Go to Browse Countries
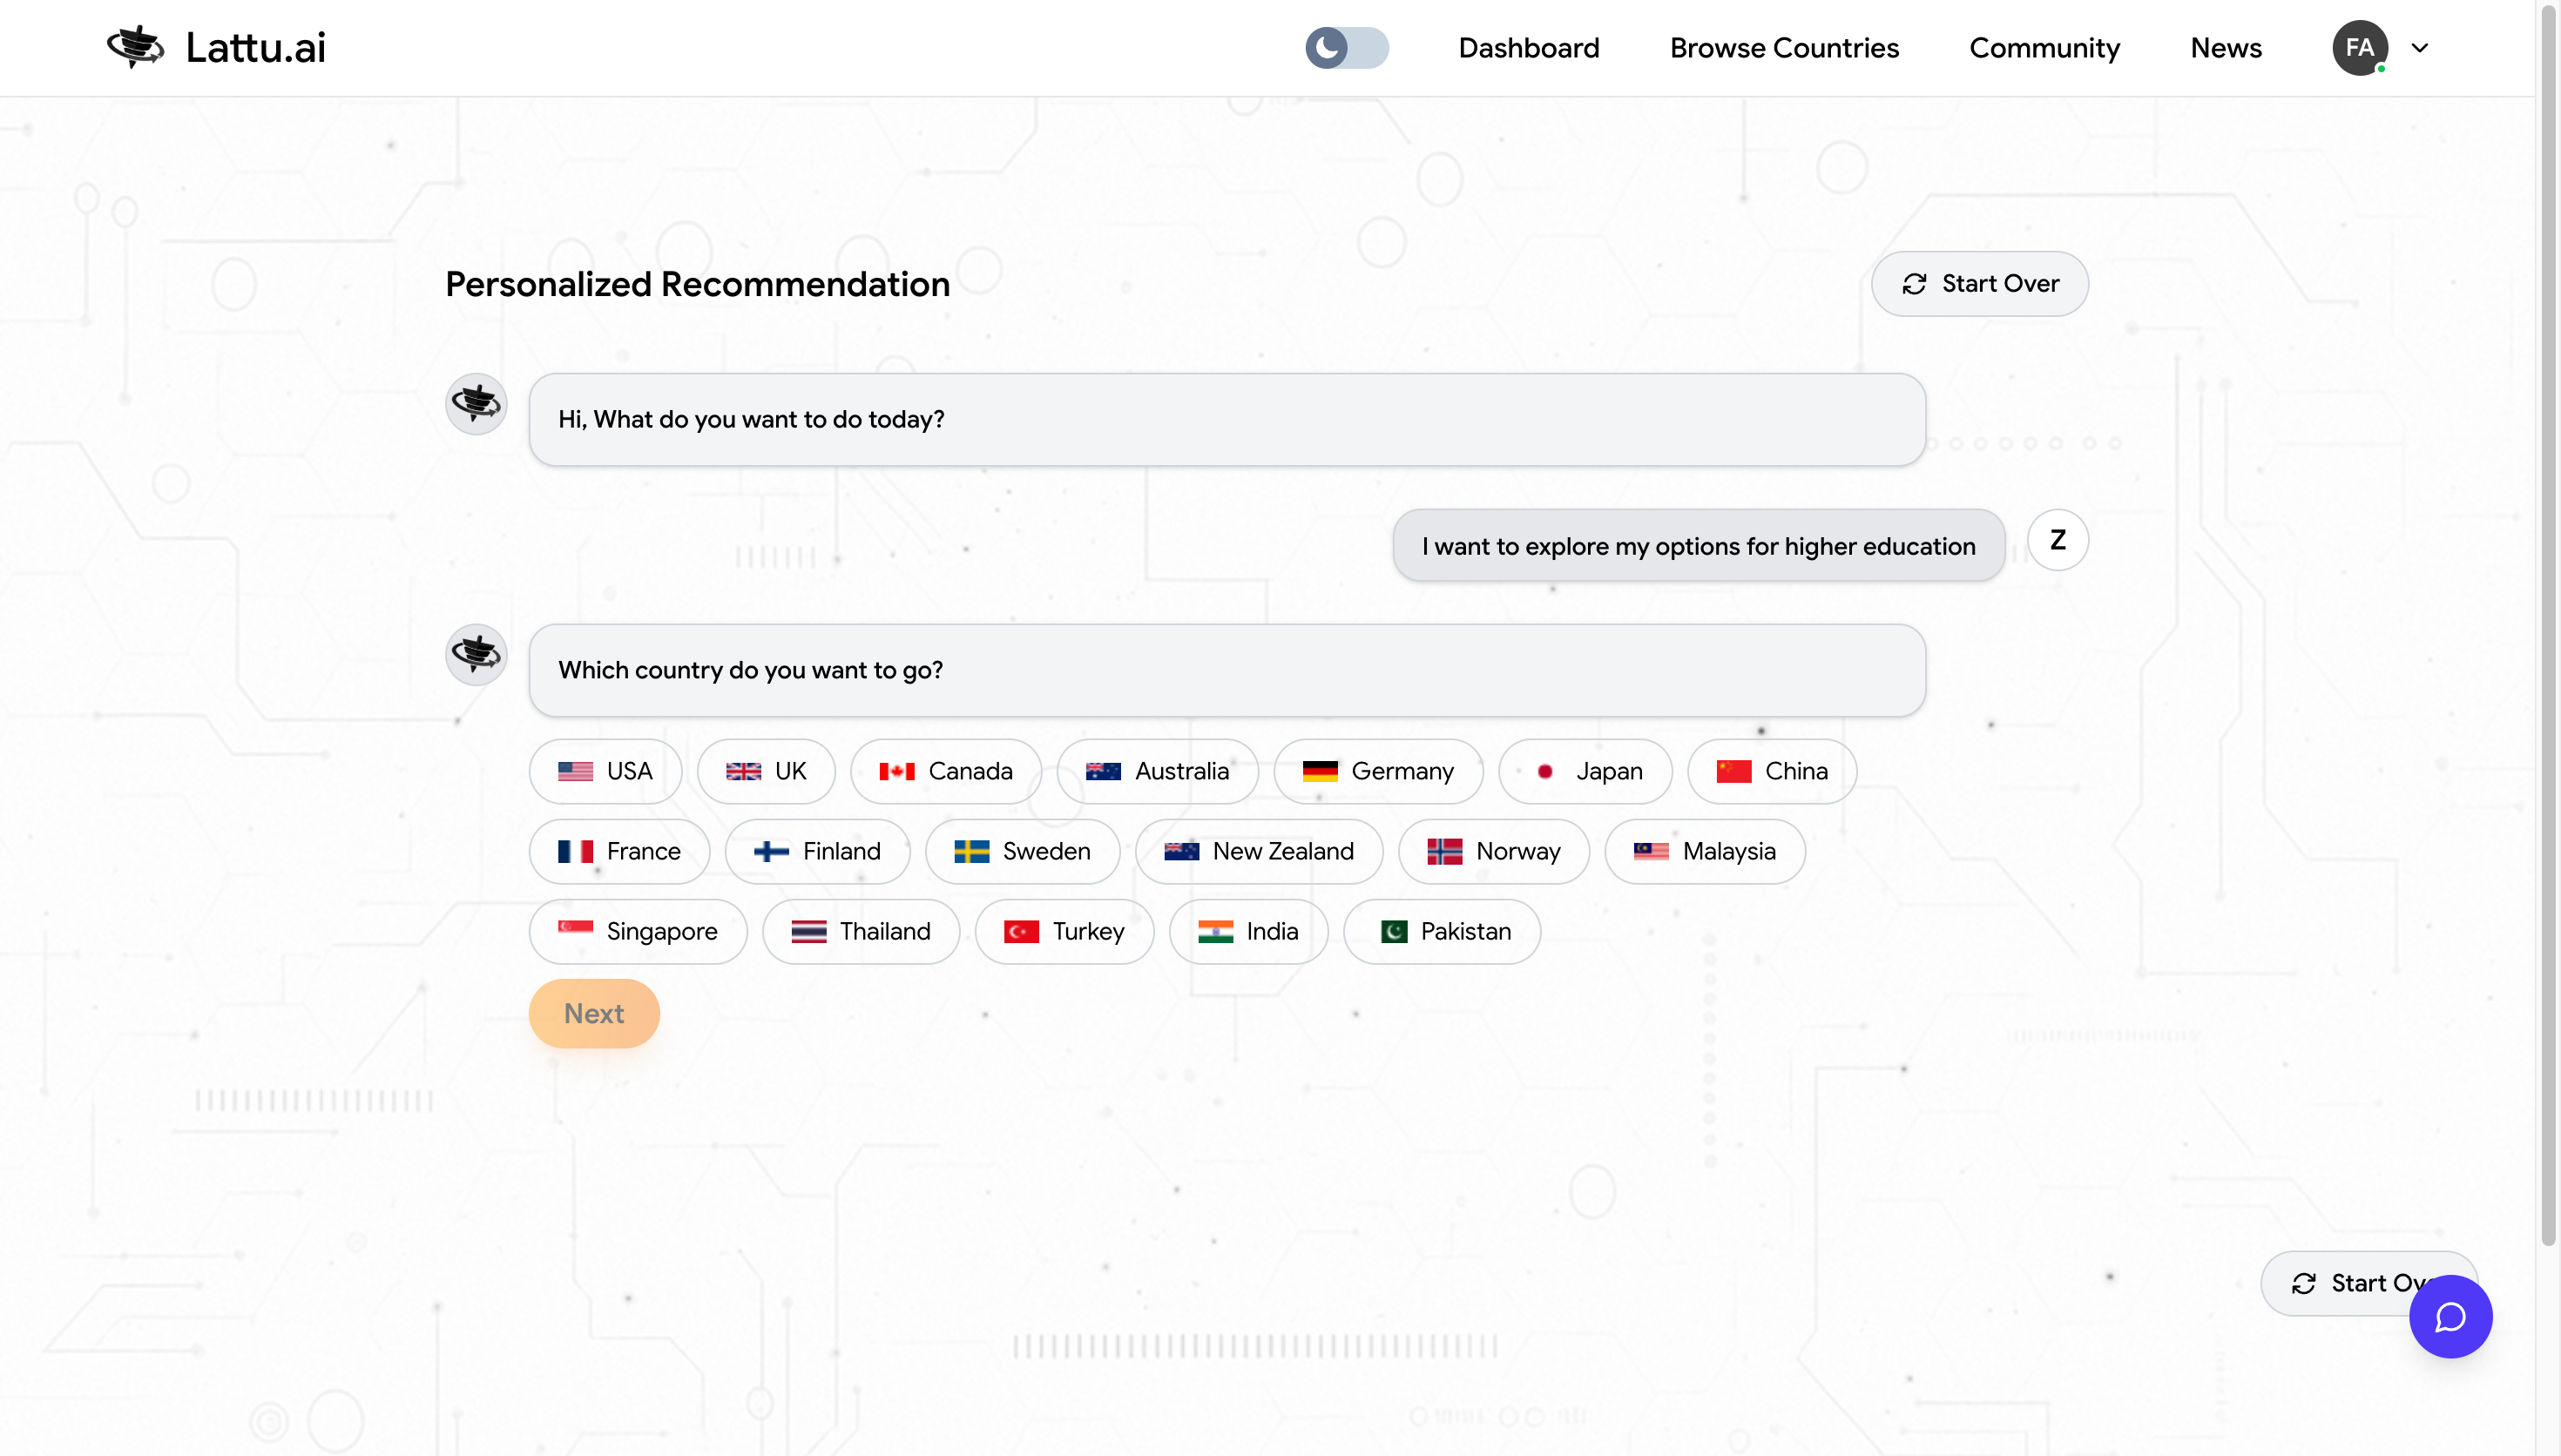The height and width of the screenshot is (1456, 2561). tap(1783, 47)
